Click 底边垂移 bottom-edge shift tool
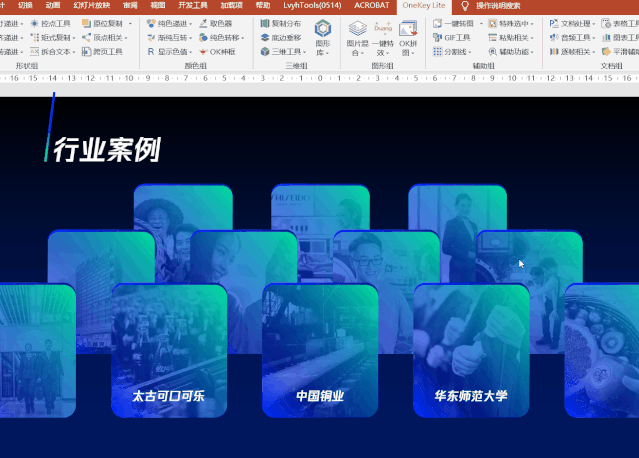The image size is (639, 458). (x=281, y=37)
